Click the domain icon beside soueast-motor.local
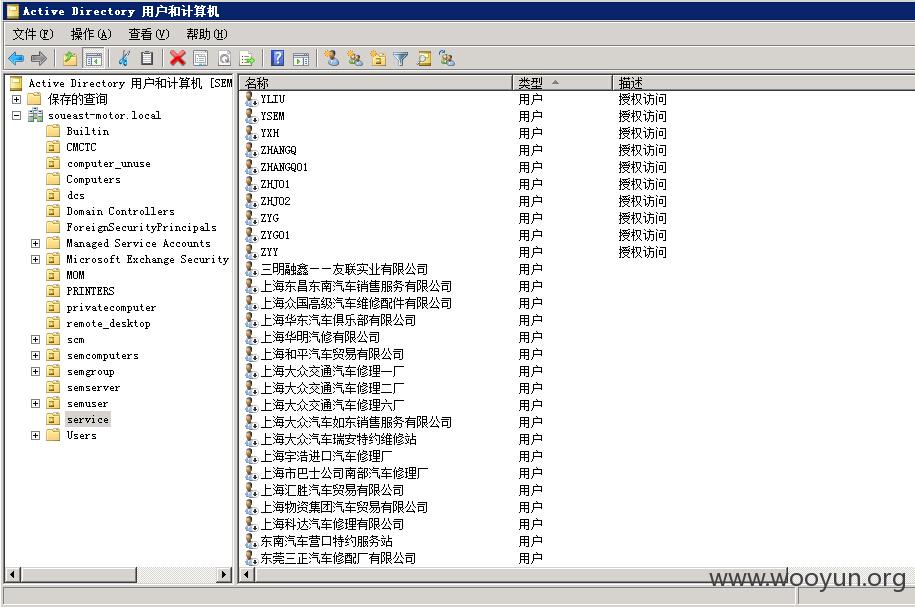The width and height of the screenshot is (915, 607). tap(36, 115)
